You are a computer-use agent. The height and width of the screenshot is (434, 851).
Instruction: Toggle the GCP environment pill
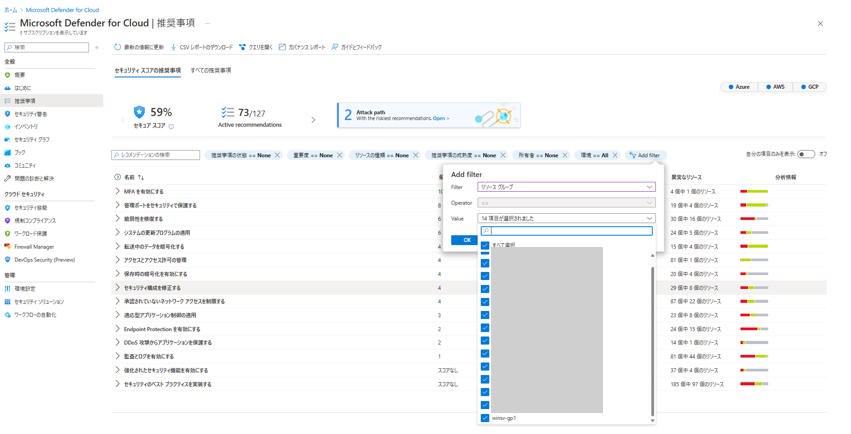tap(810, 87)
